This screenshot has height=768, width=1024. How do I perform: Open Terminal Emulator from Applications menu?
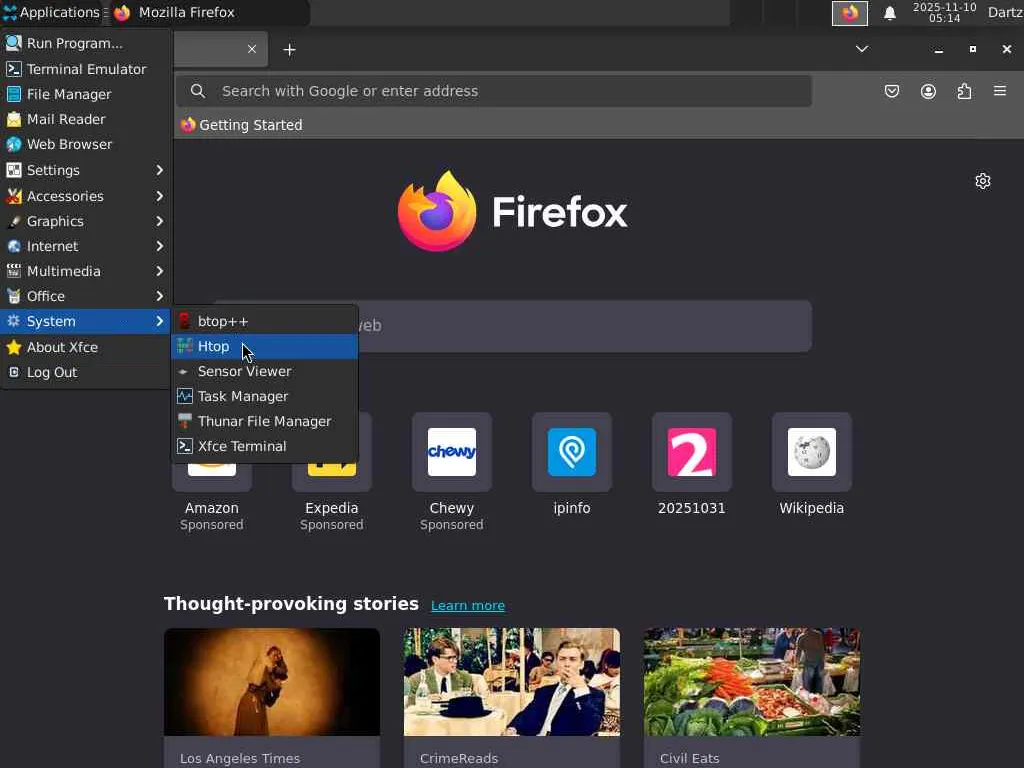pyautogui.click(x=86, y=69)
